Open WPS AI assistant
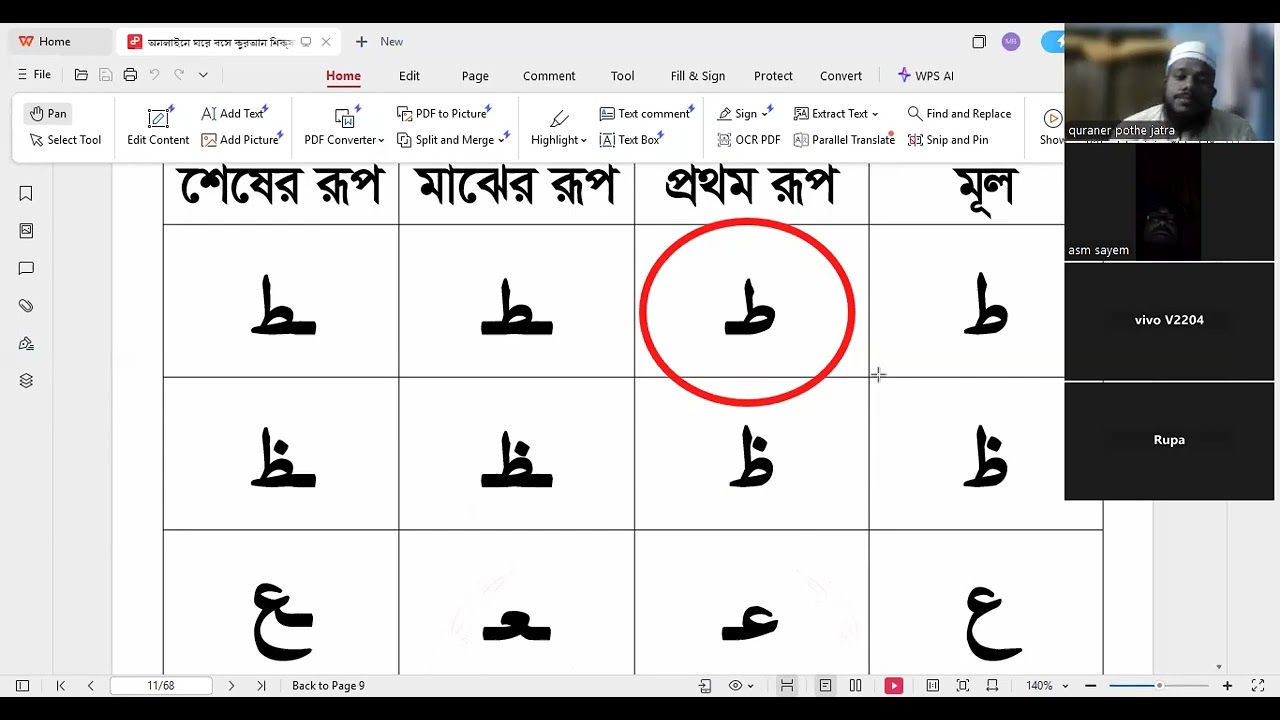 pyautogui.click(x=926, y=76)
